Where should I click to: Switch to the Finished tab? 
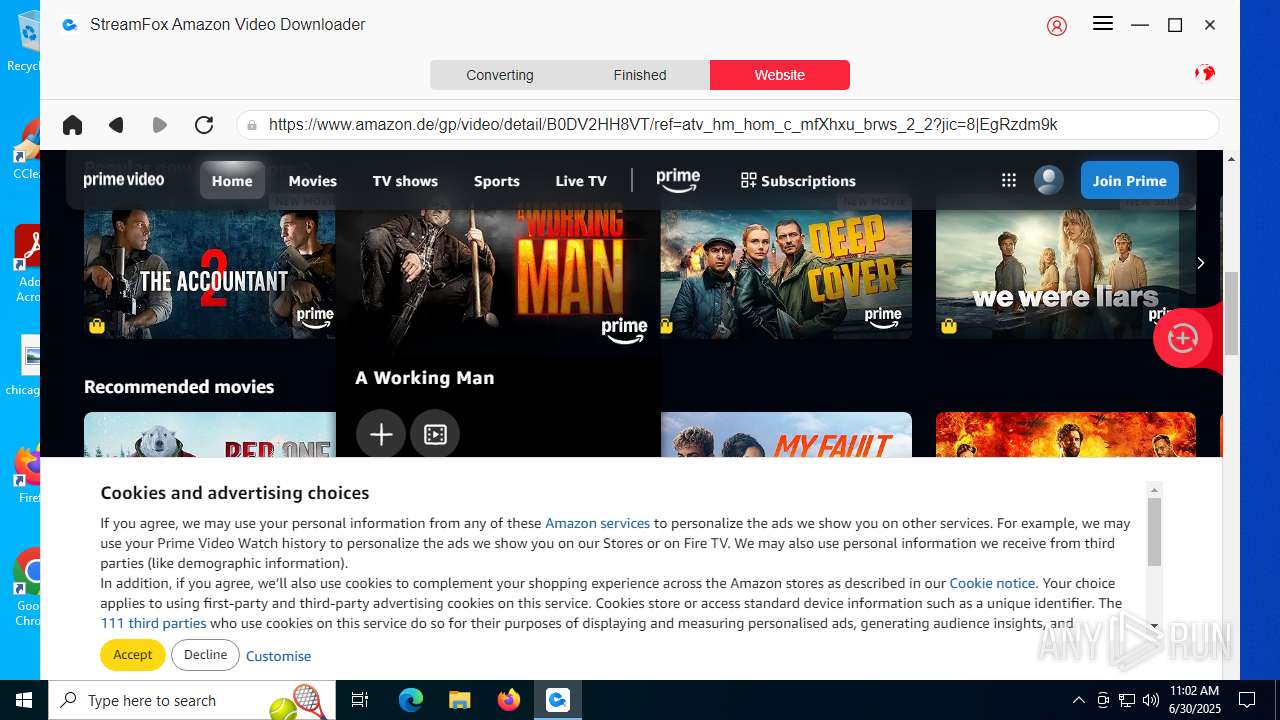tap(640, 75)
